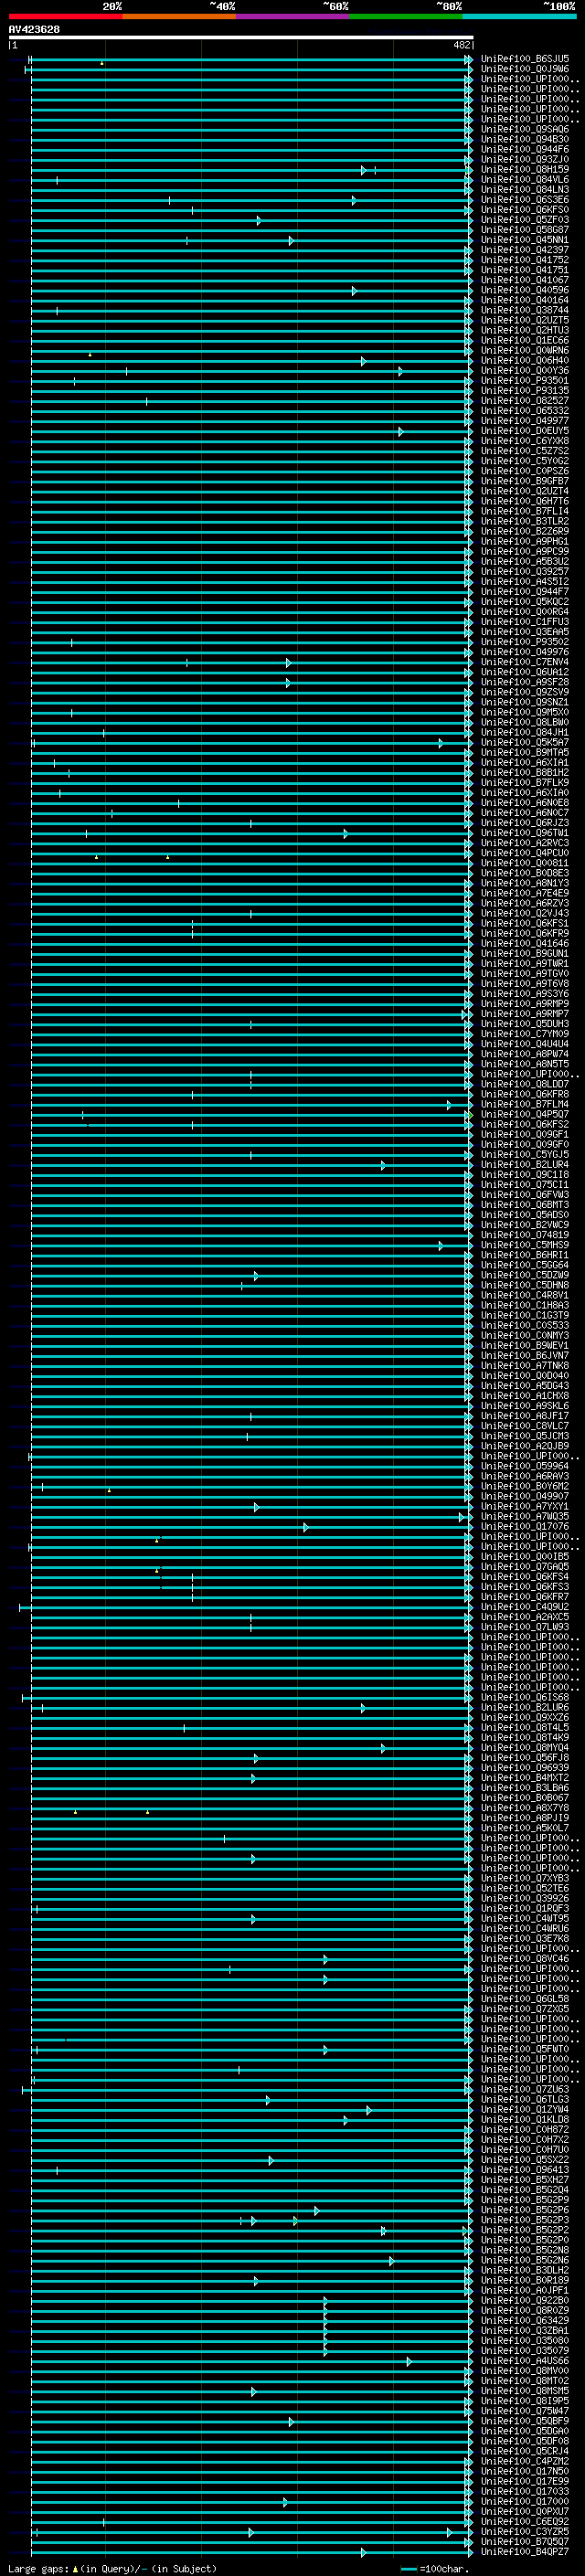Select the UniRef100_A7E4E9 row label
585x2576 pixels.
(525, 893)
